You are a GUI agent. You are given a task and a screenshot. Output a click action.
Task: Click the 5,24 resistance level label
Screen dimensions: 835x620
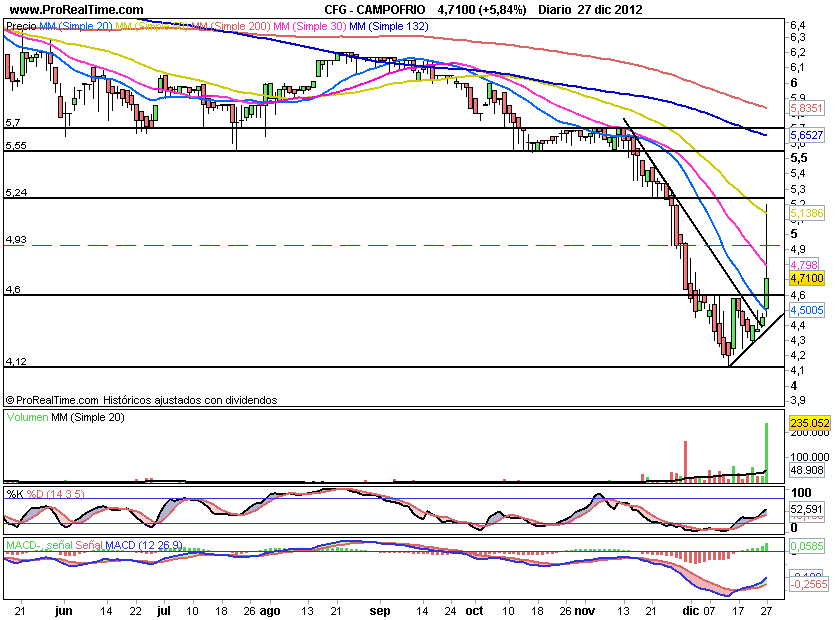tap(15, 191)
